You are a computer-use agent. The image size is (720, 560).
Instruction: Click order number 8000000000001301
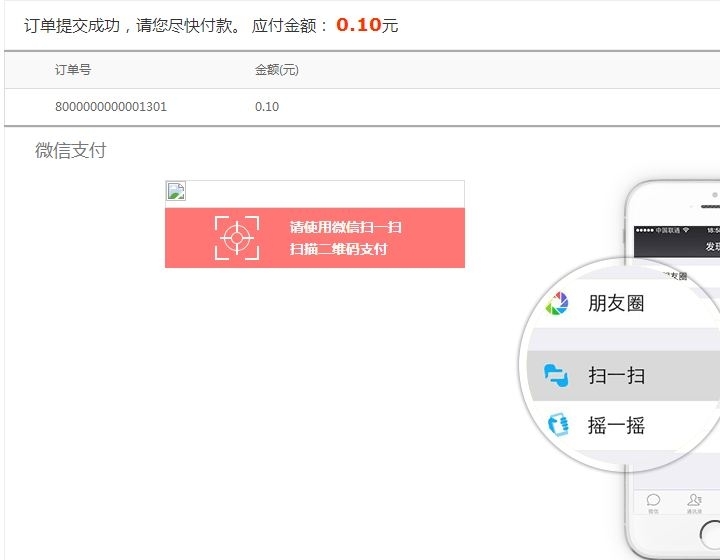coord(111,106)
